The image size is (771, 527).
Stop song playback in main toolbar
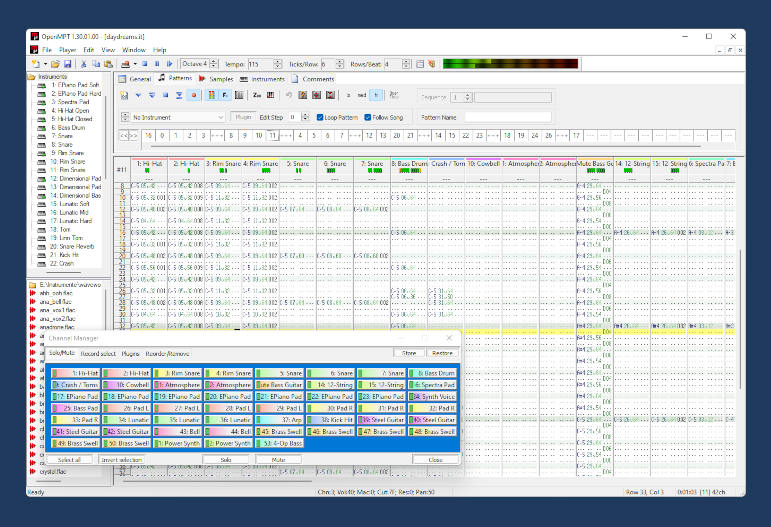point(145,64)
